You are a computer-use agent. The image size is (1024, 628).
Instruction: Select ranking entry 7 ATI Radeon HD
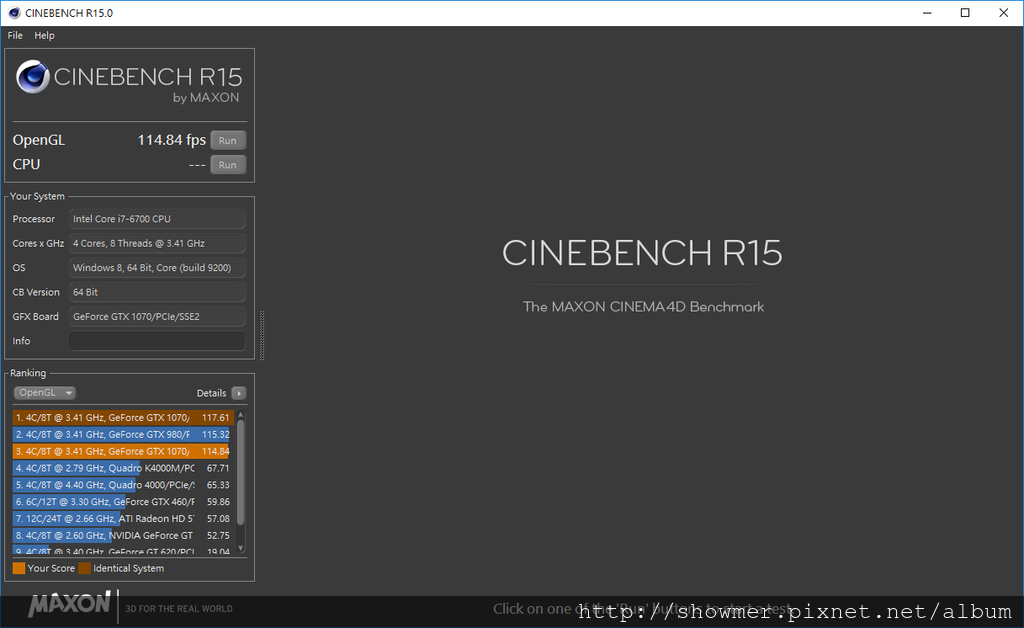click(x=123, y=519)
